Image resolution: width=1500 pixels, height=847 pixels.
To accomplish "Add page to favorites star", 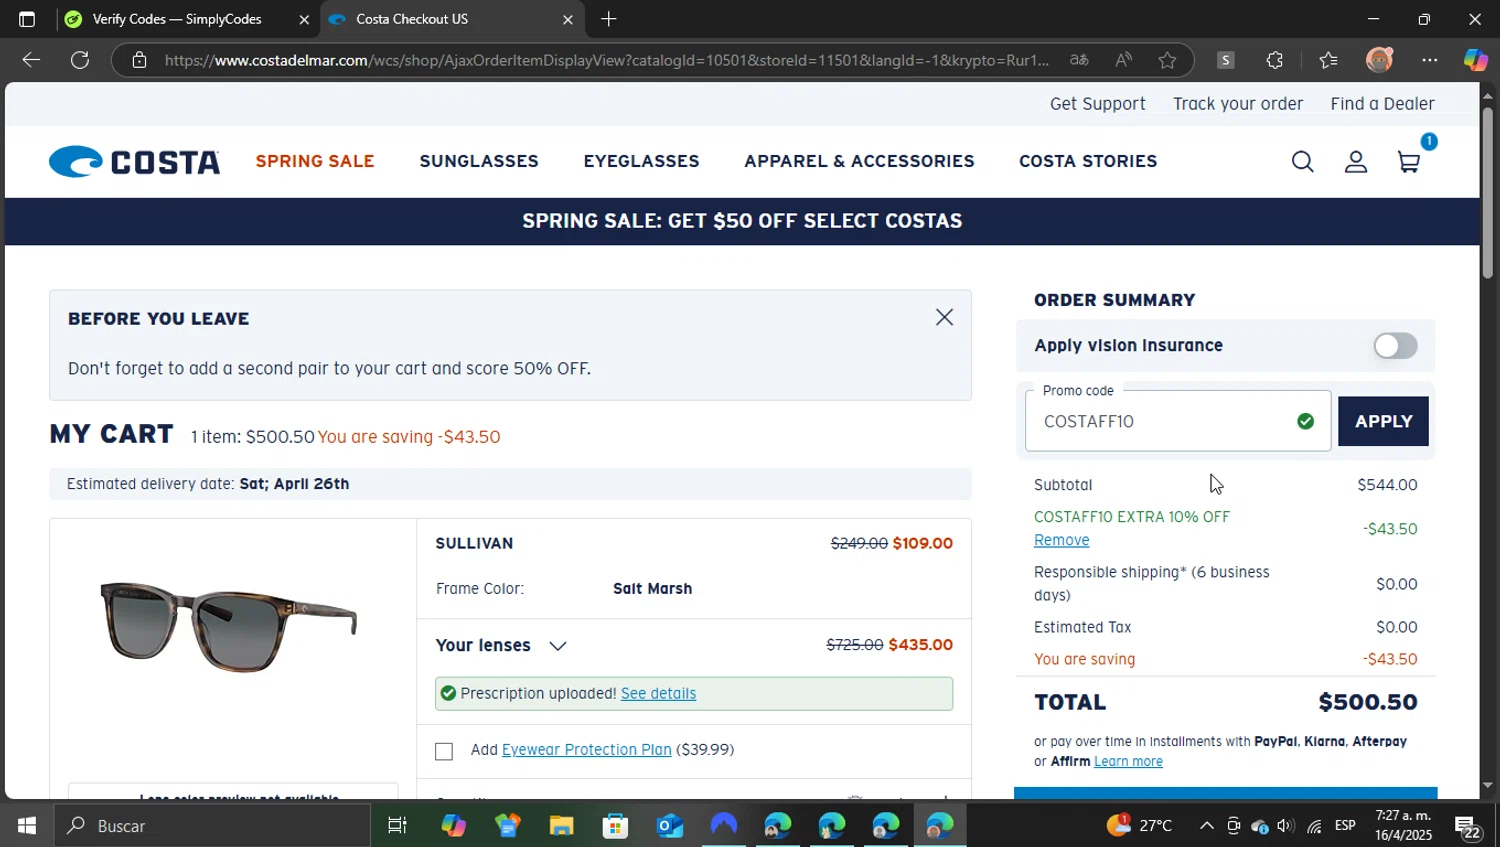I will [1167, 60].
